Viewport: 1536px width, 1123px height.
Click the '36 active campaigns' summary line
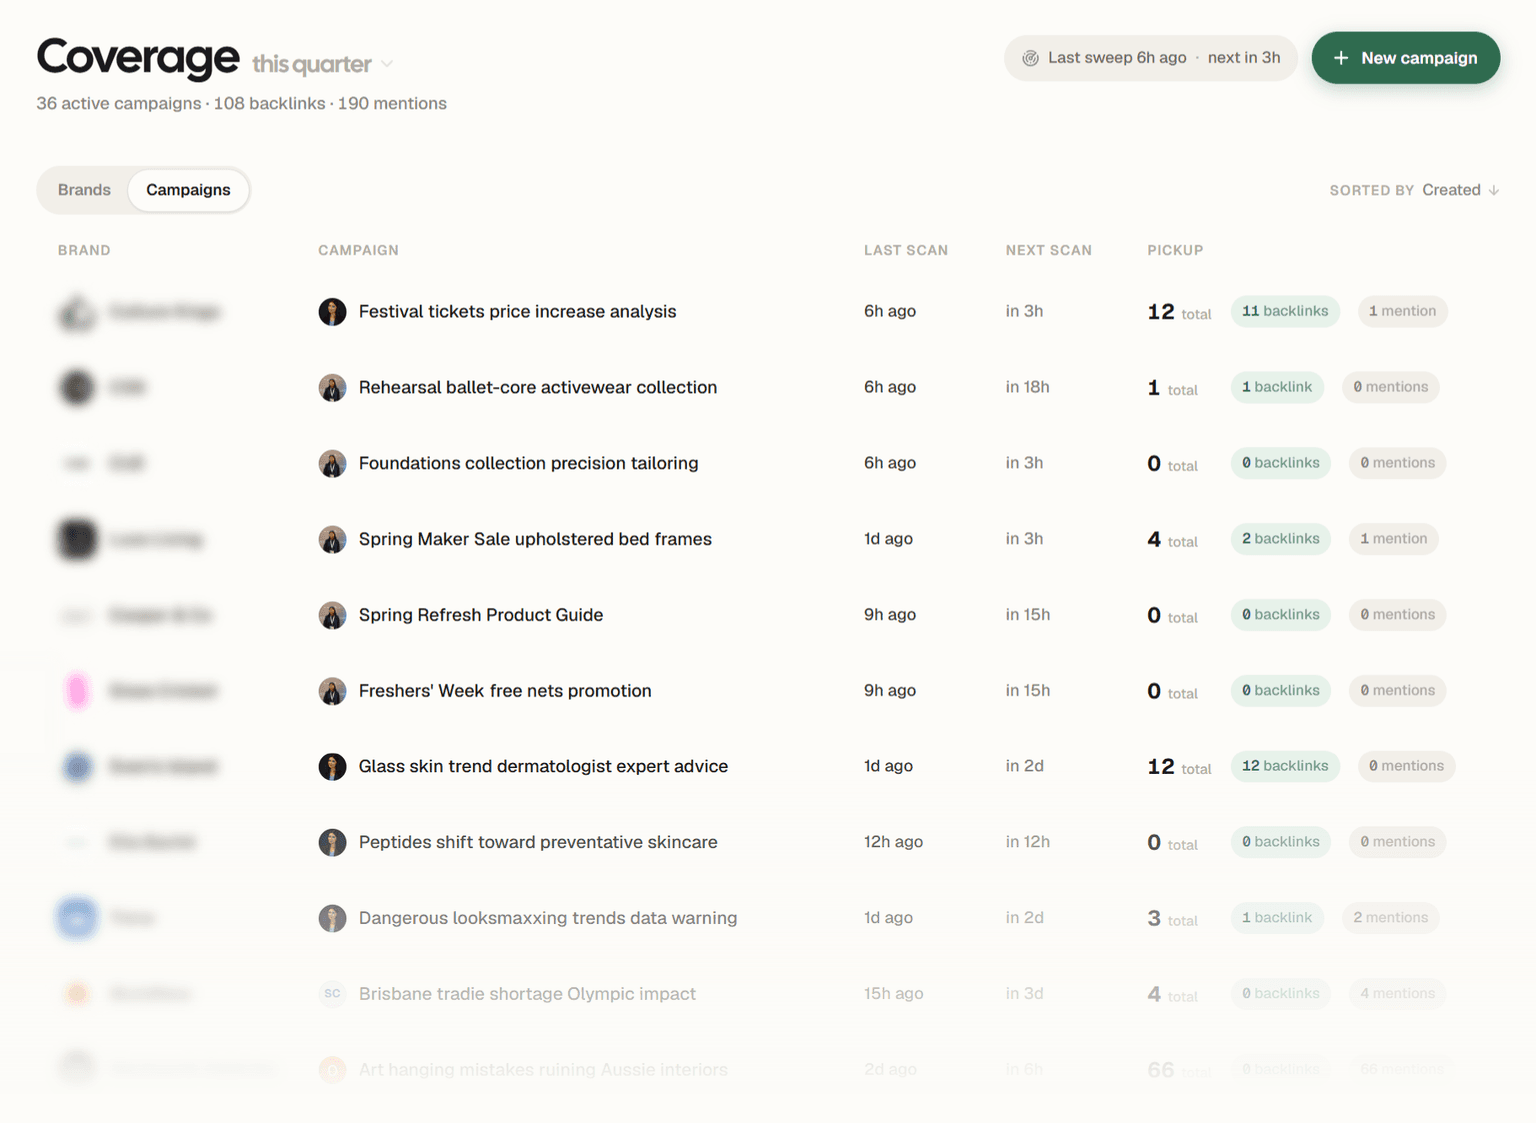[x=241, y=104]
